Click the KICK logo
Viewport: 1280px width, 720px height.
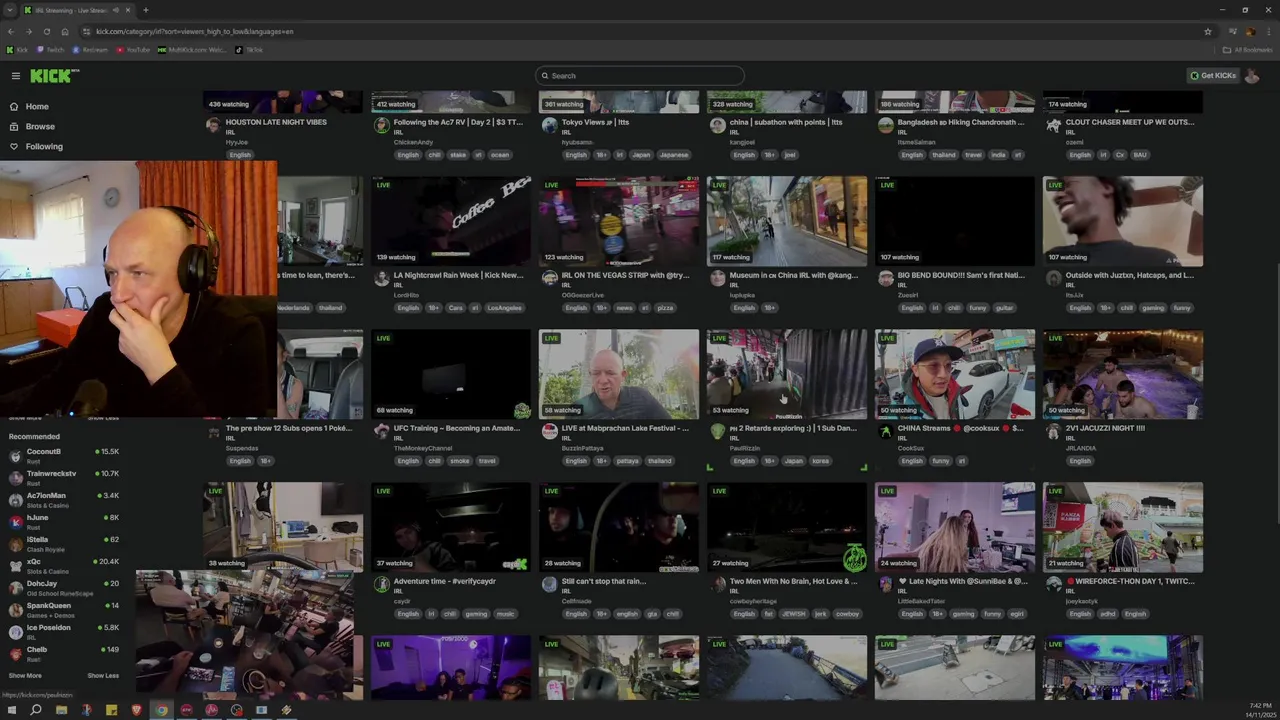tap(54, 76)
